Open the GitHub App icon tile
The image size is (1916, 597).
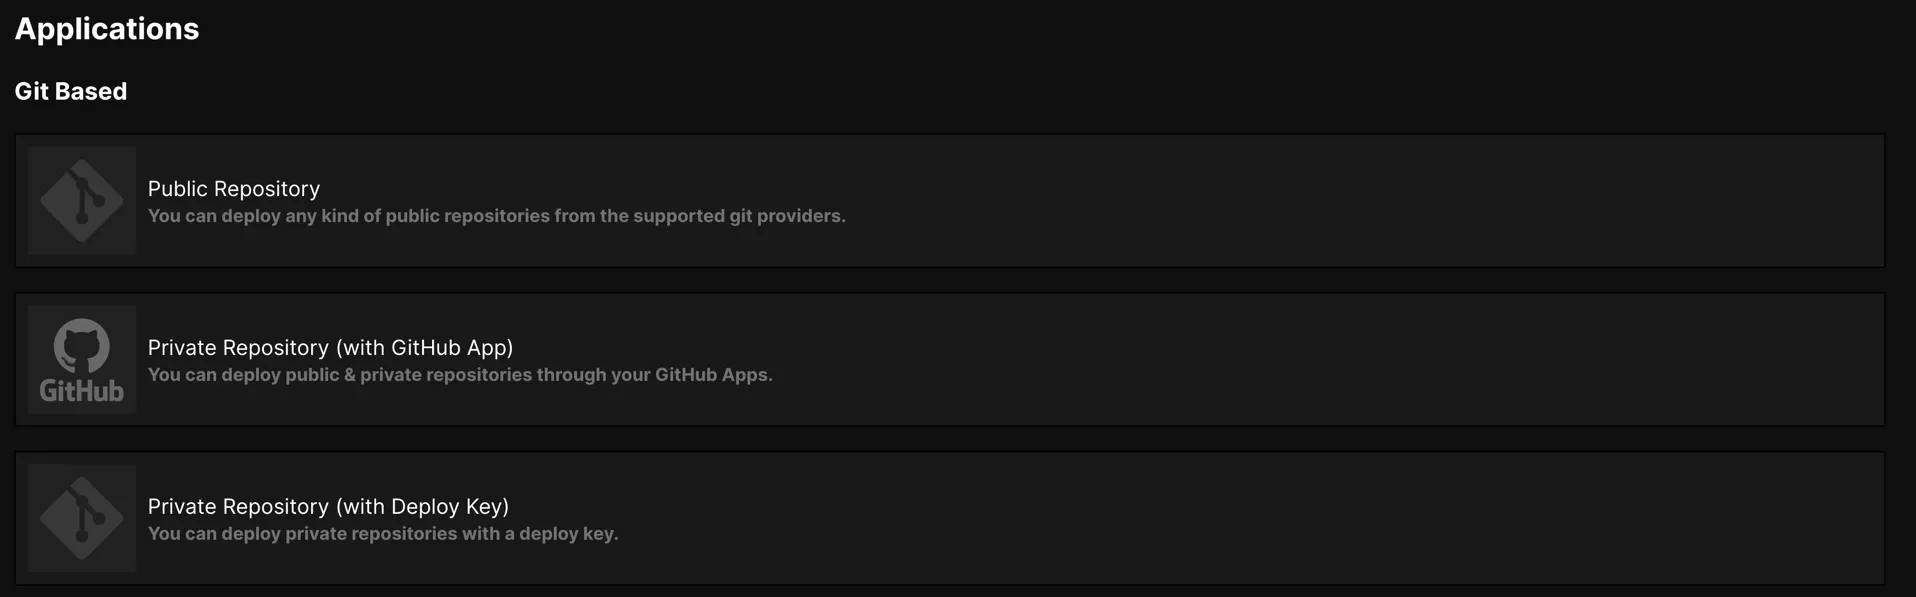click(x=82, y=359)
